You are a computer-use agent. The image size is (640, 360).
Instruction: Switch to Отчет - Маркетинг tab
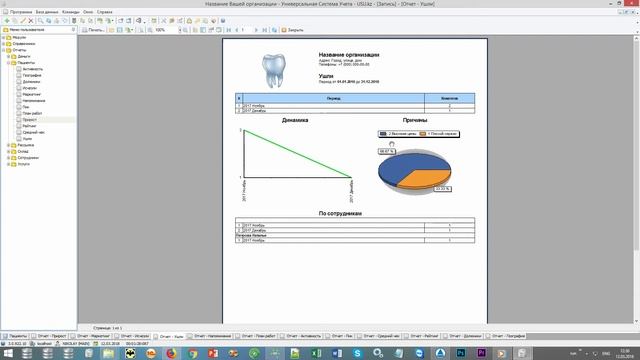pyautogui.click(x=90, y=336)
